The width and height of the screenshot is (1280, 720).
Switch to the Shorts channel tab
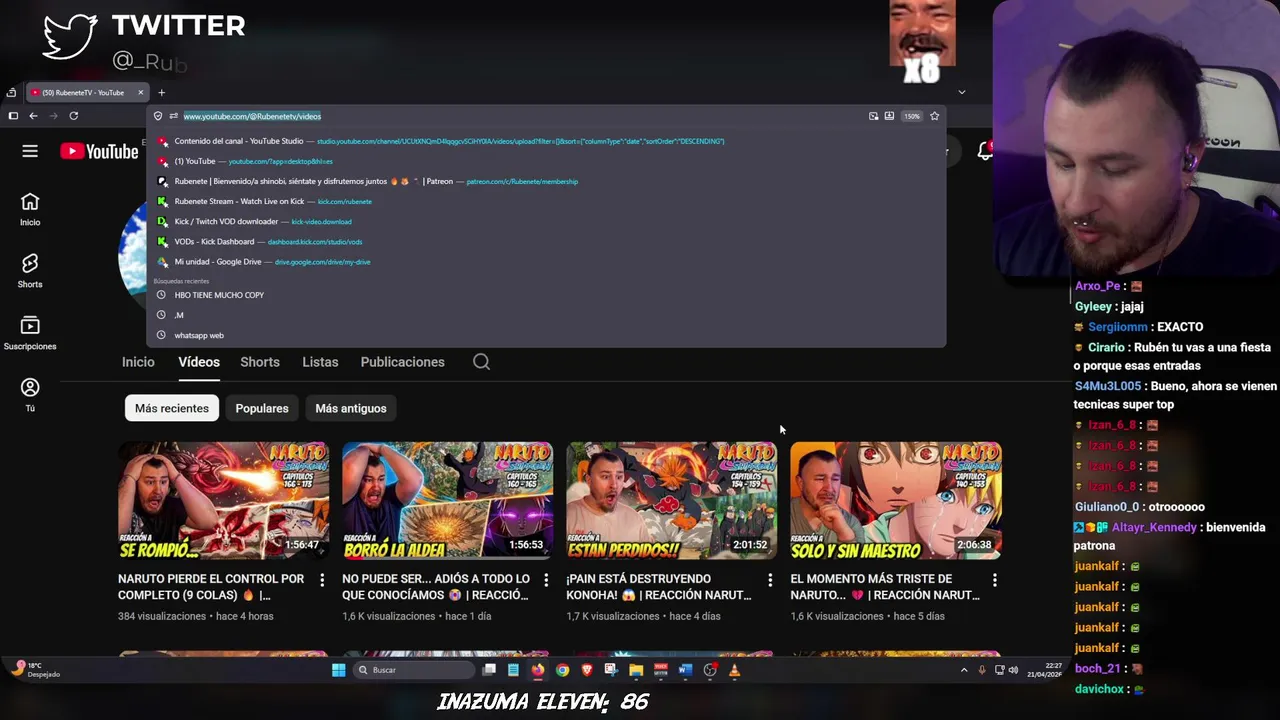click(x=260, y=362)
